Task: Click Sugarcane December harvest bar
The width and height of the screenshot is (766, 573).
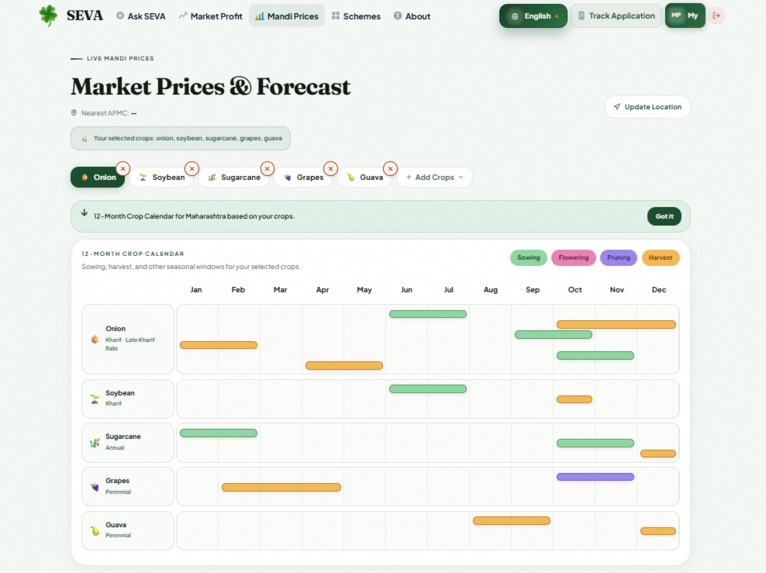Action: coord(658,453)
